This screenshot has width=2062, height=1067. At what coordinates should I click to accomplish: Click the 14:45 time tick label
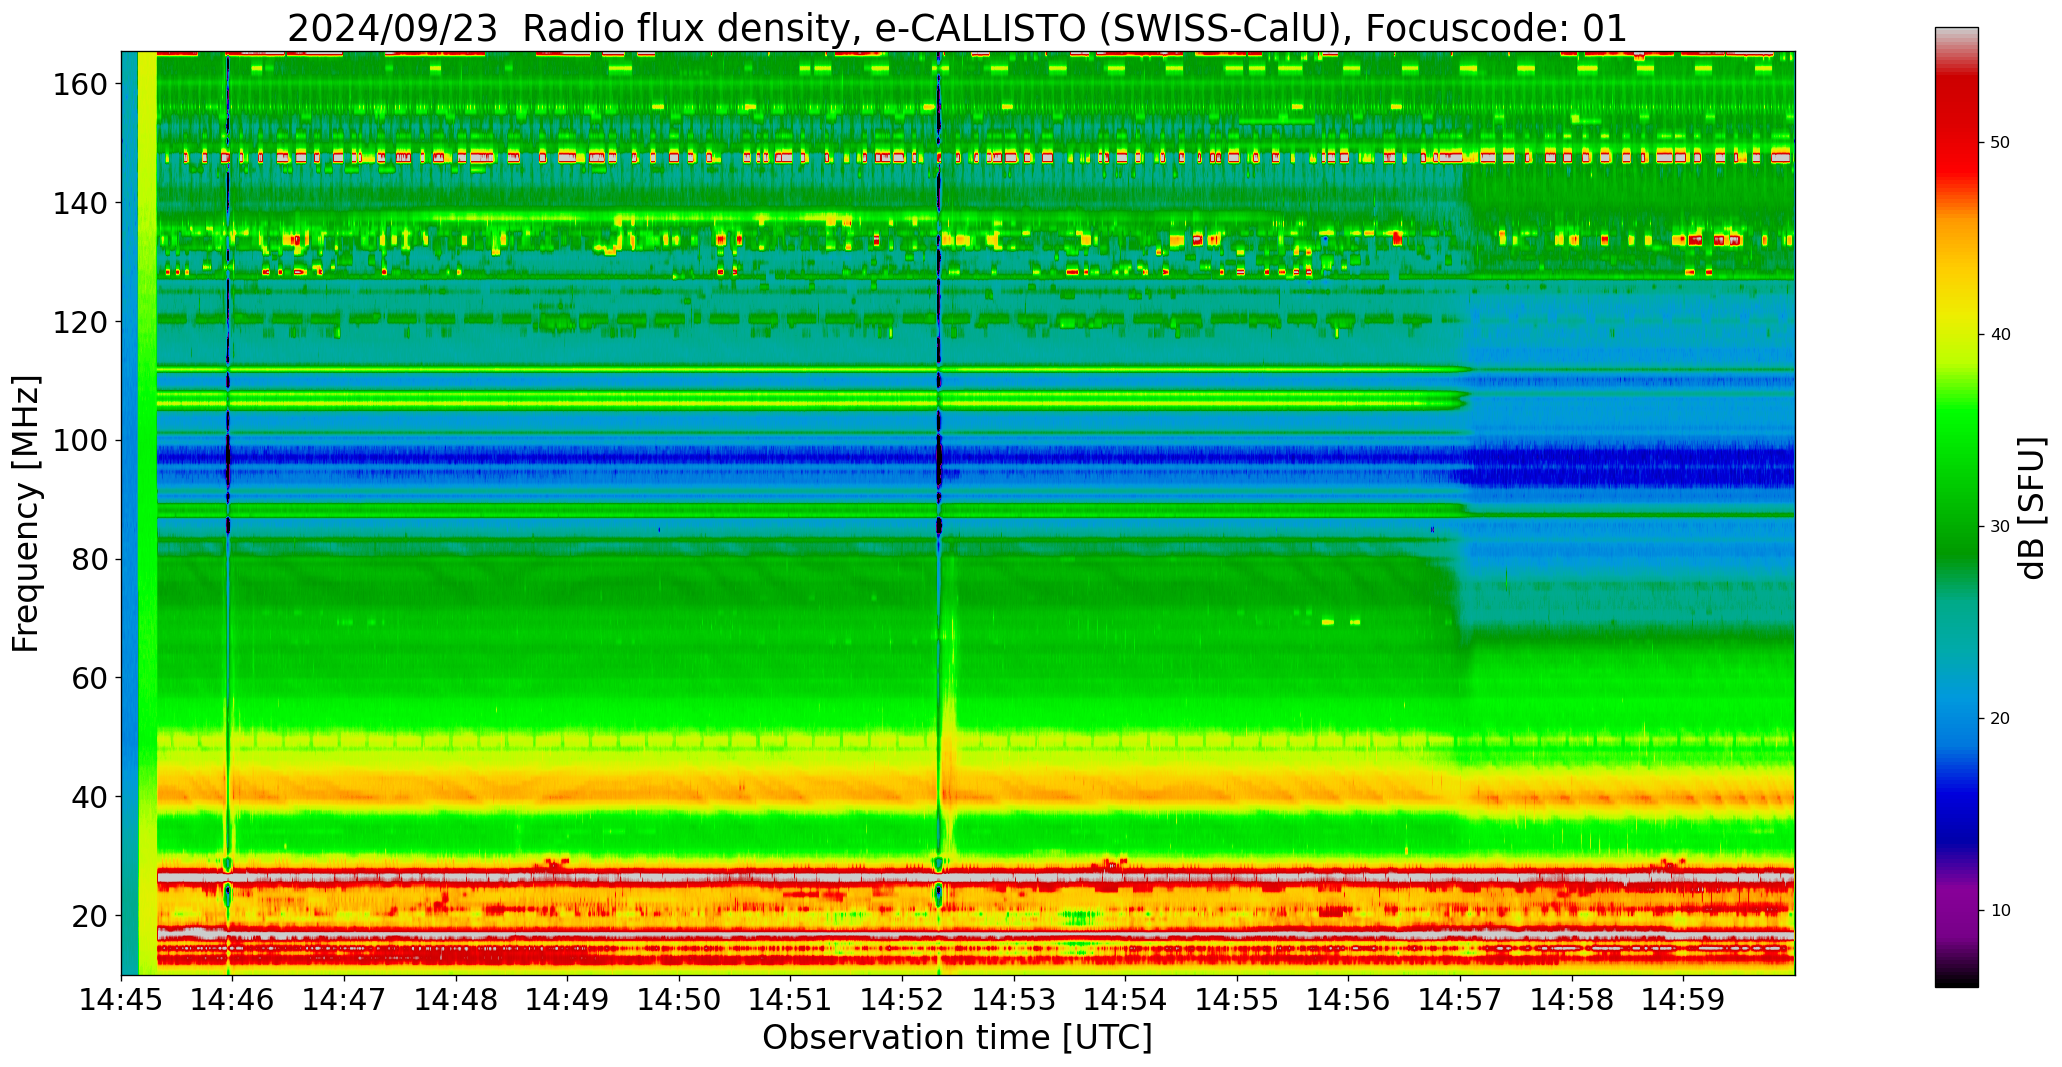click(x=122, y=999)
